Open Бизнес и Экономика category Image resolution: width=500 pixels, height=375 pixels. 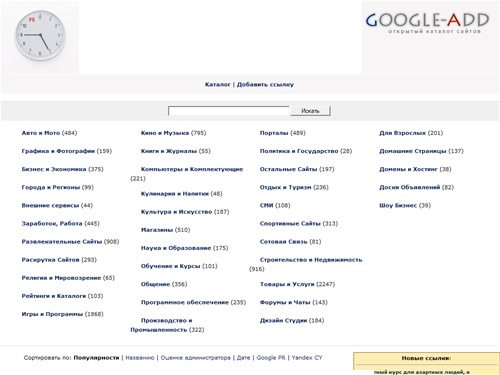[x=54, y=169]
